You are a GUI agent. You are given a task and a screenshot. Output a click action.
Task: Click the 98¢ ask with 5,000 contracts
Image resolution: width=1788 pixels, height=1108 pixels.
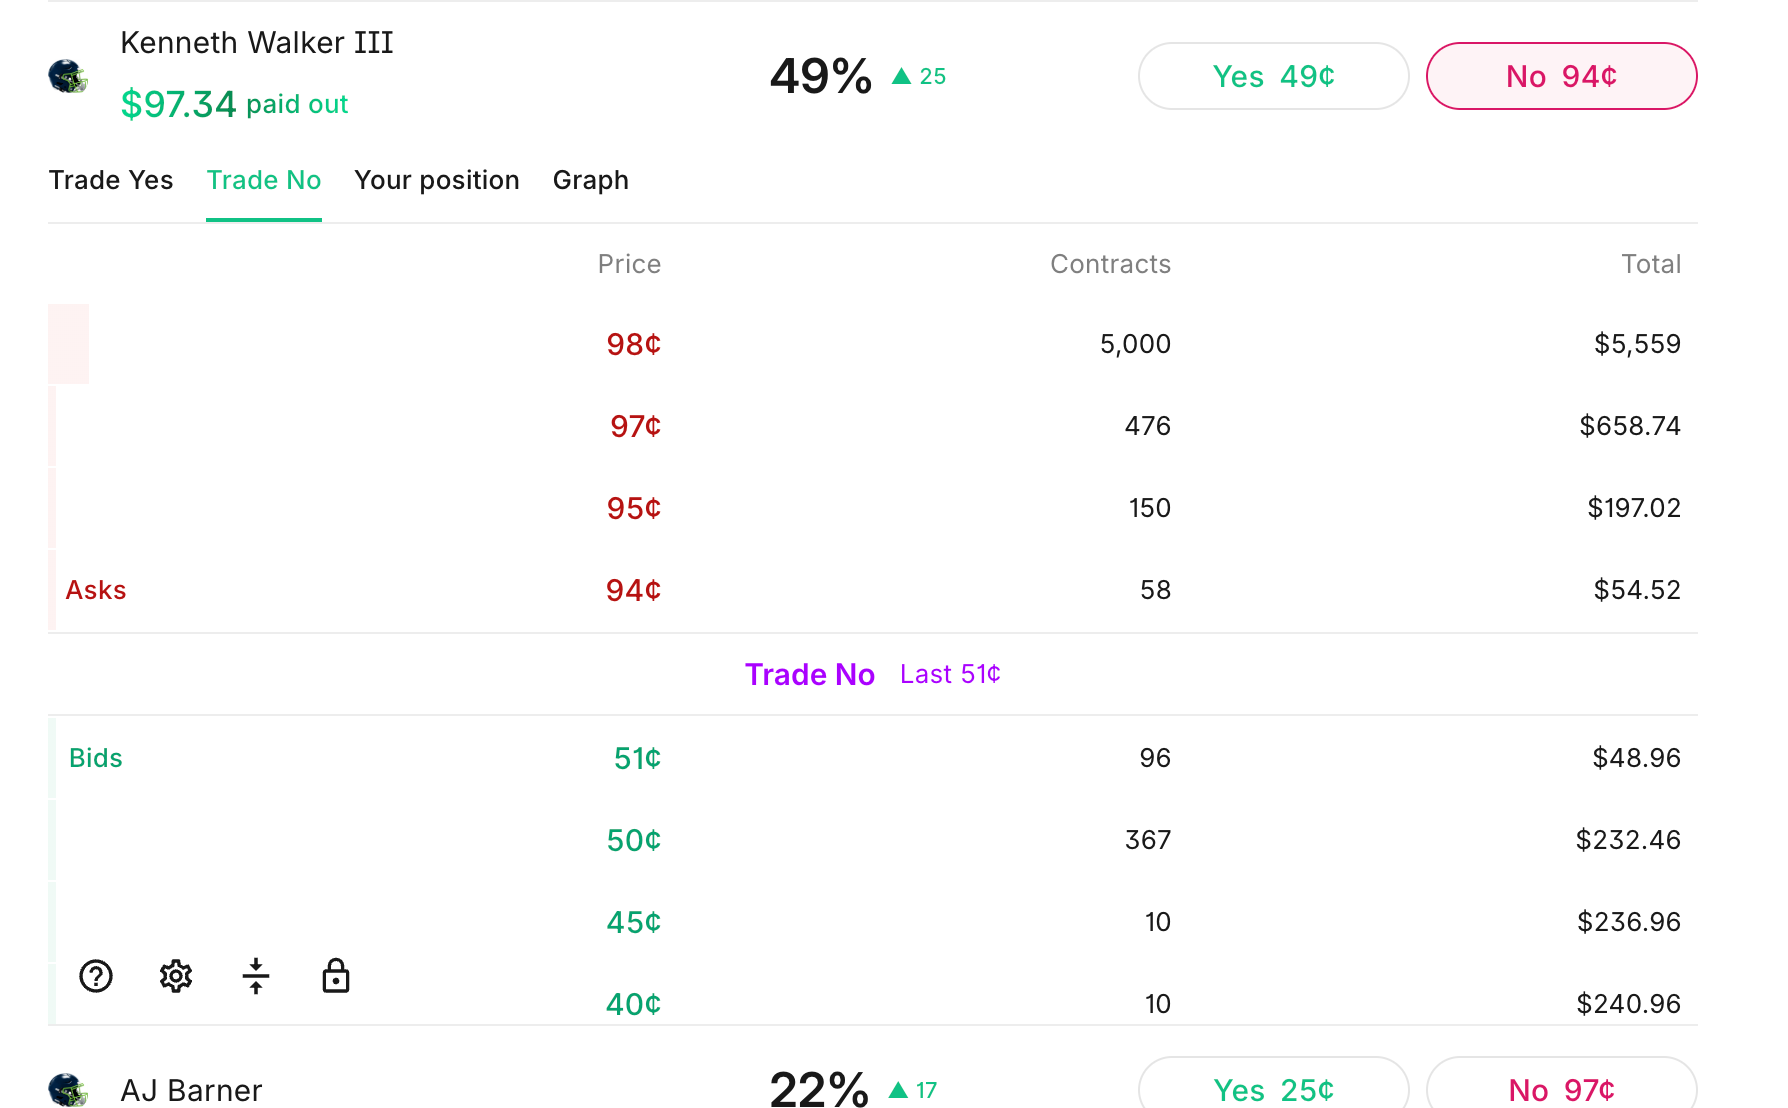pos(632,344)
